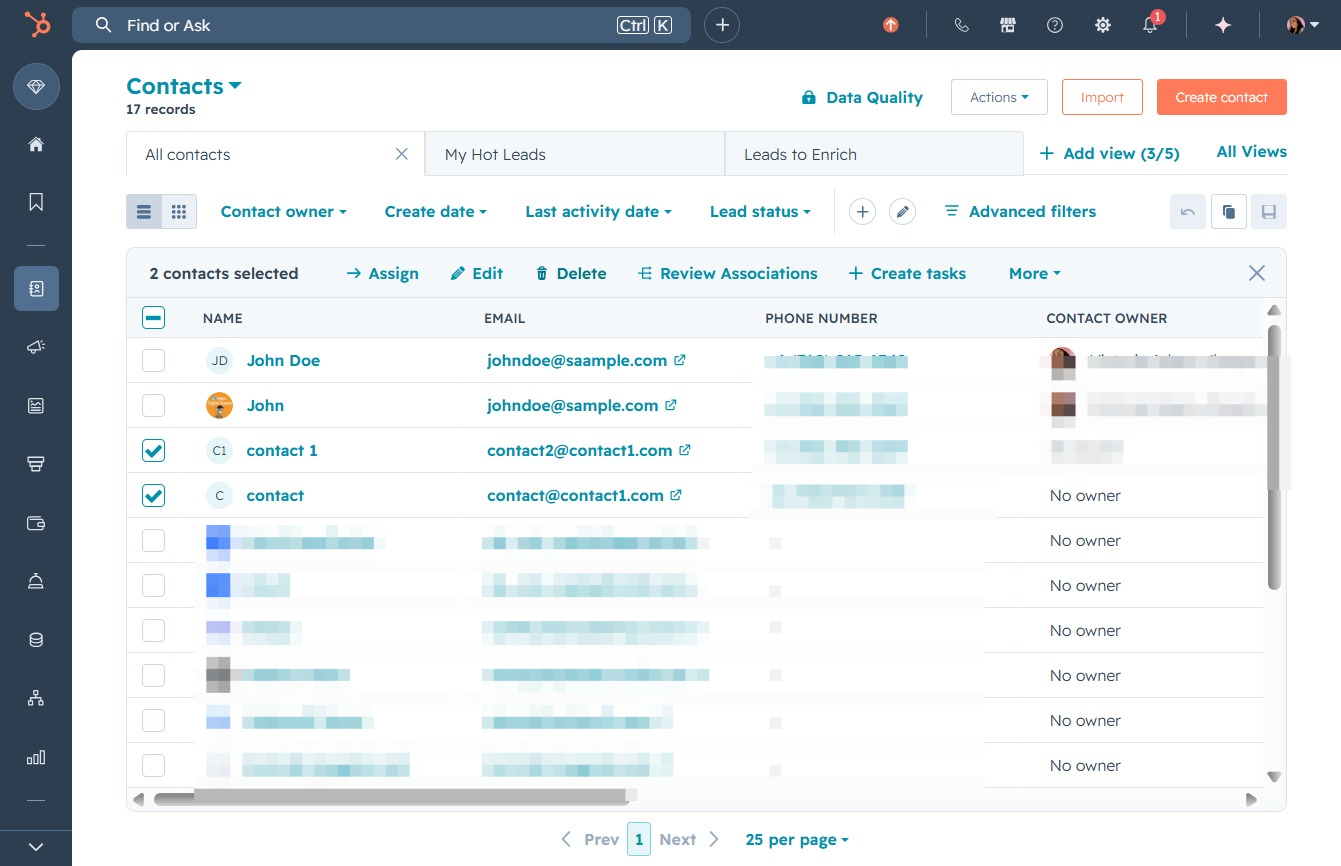
Task: Open the orange upgrade arrow icon
Action: 890,25
